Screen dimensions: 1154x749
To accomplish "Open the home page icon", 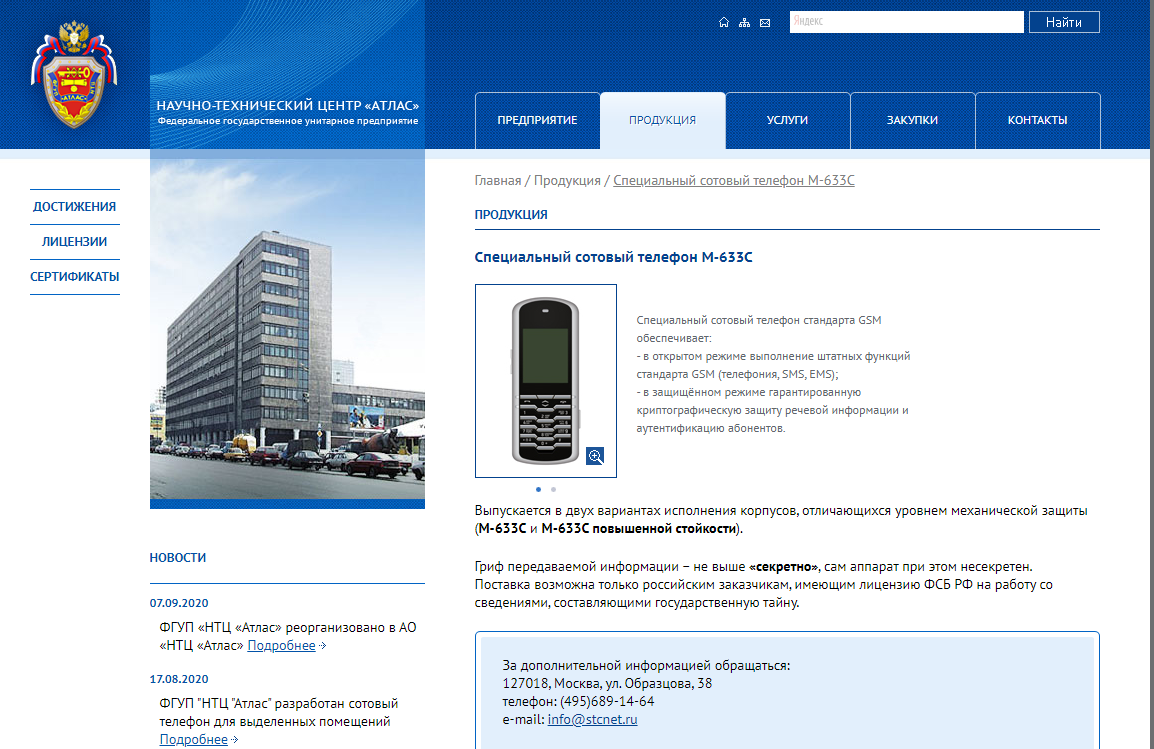I will 723,23.
